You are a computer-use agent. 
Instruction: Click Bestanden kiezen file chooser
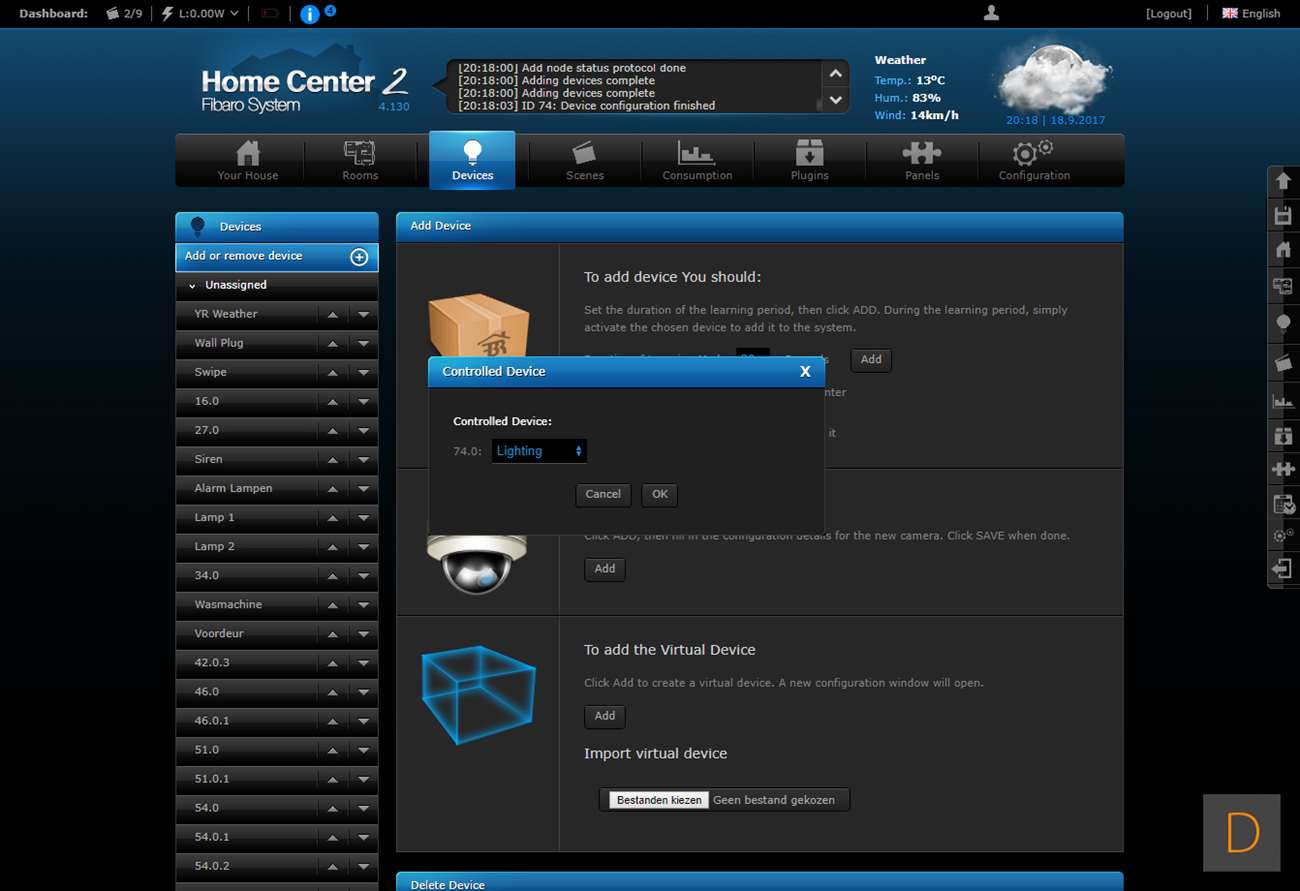tap(659, 800)
